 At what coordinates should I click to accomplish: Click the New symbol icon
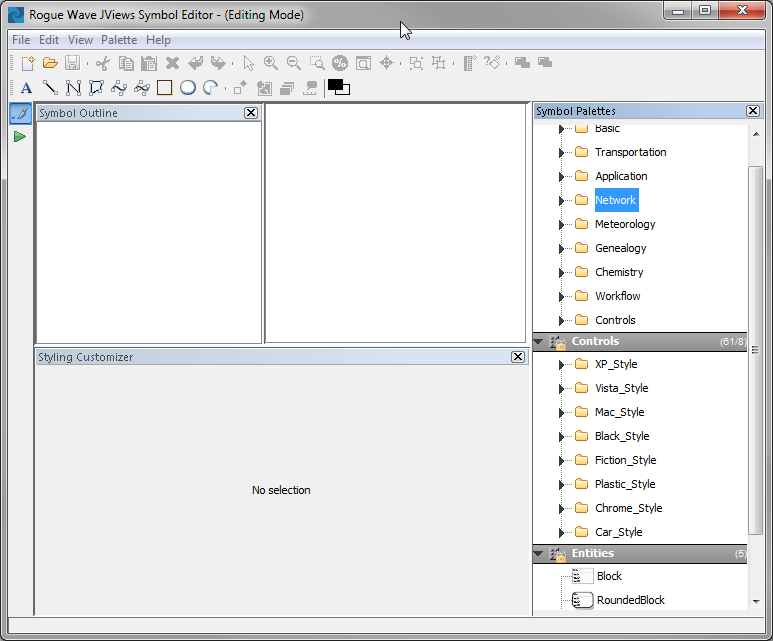click(x=28, y=63)
